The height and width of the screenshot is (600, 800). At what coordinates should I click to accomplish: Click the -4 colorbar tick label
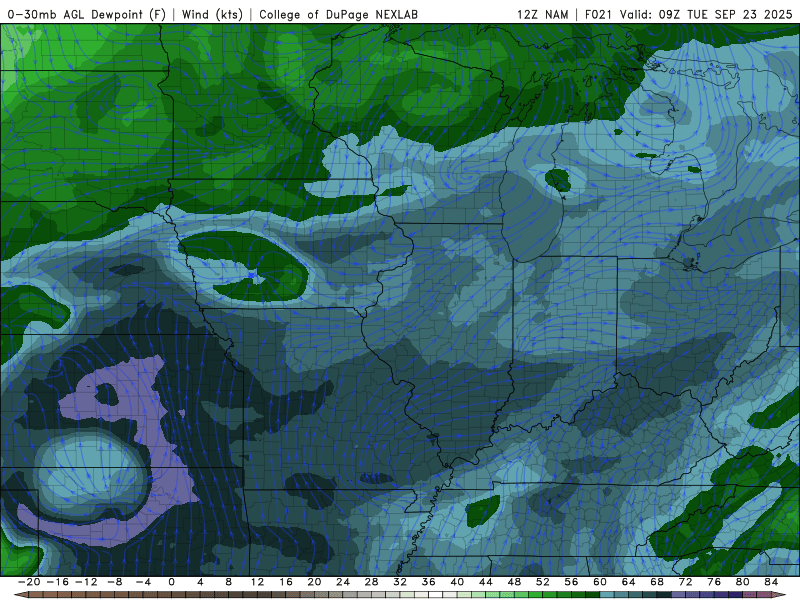point(143,582)
